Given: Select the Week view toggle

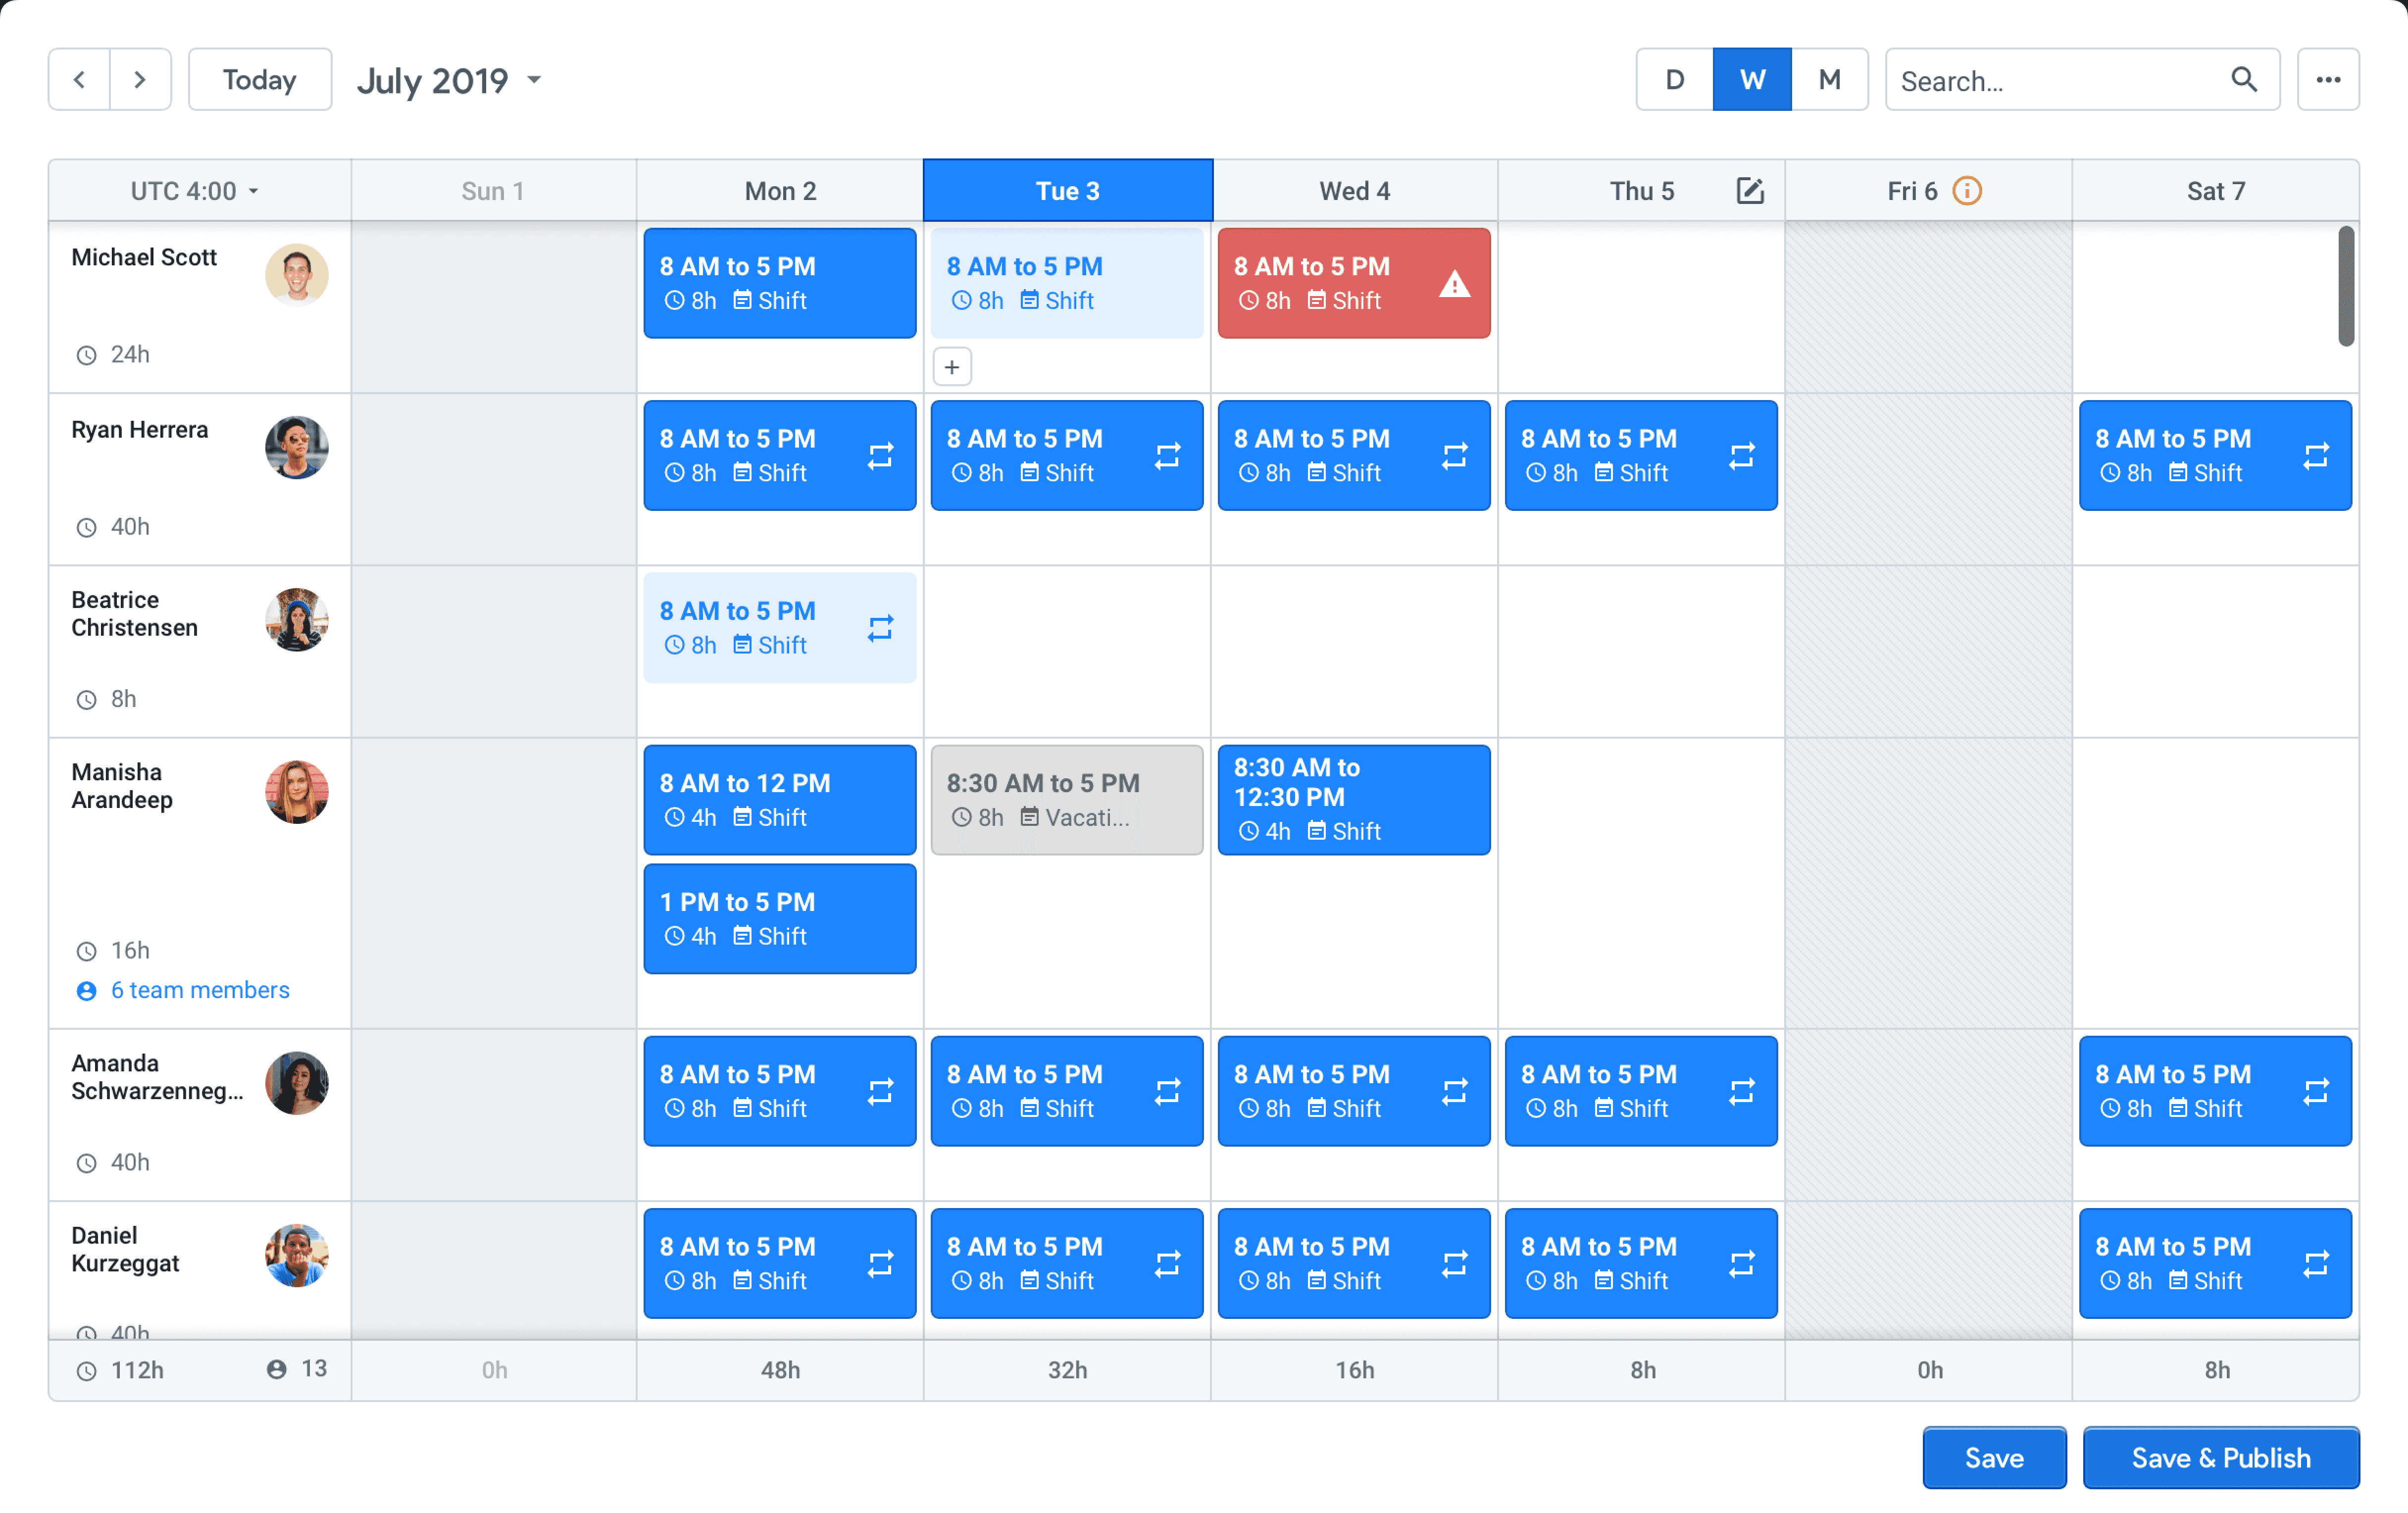Looking at the screenshot, I should [1751, 80].
